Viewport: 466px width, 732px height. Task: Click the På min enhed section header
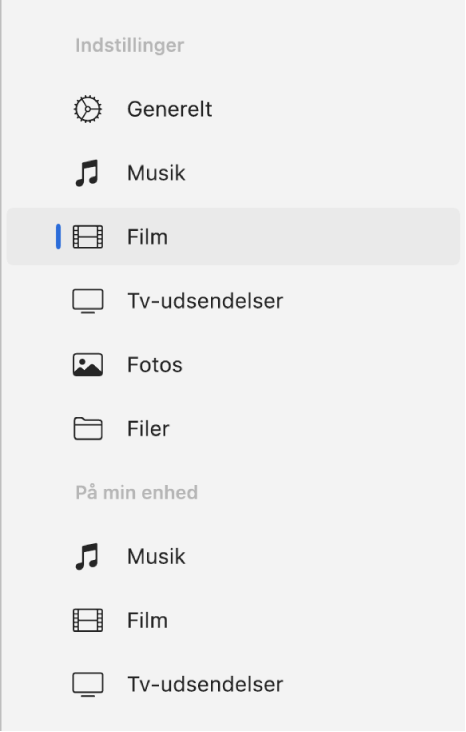137,493
